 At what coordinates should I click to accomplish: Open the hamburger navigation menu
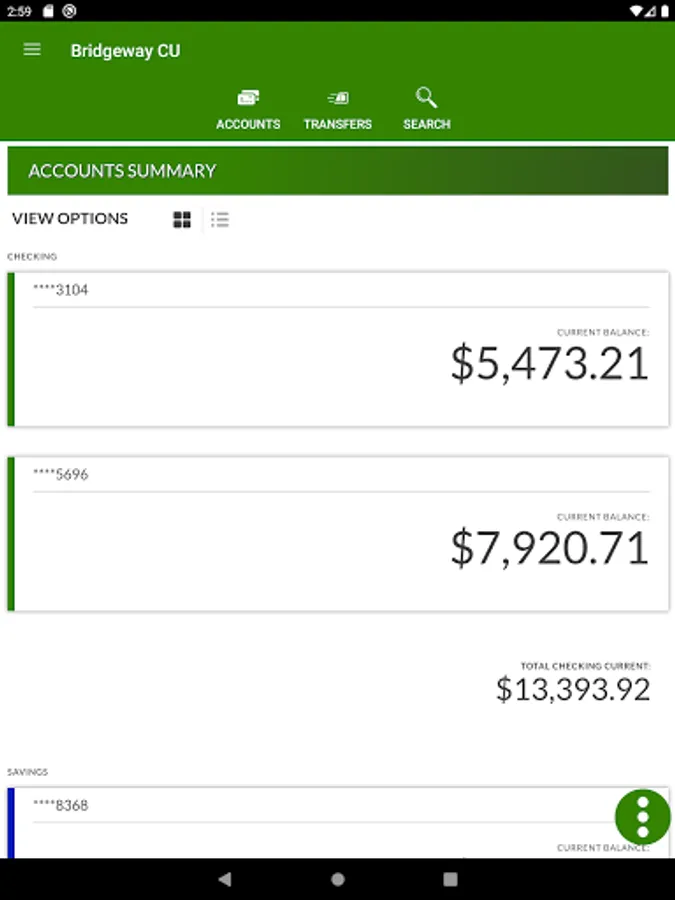click(32, 50)
